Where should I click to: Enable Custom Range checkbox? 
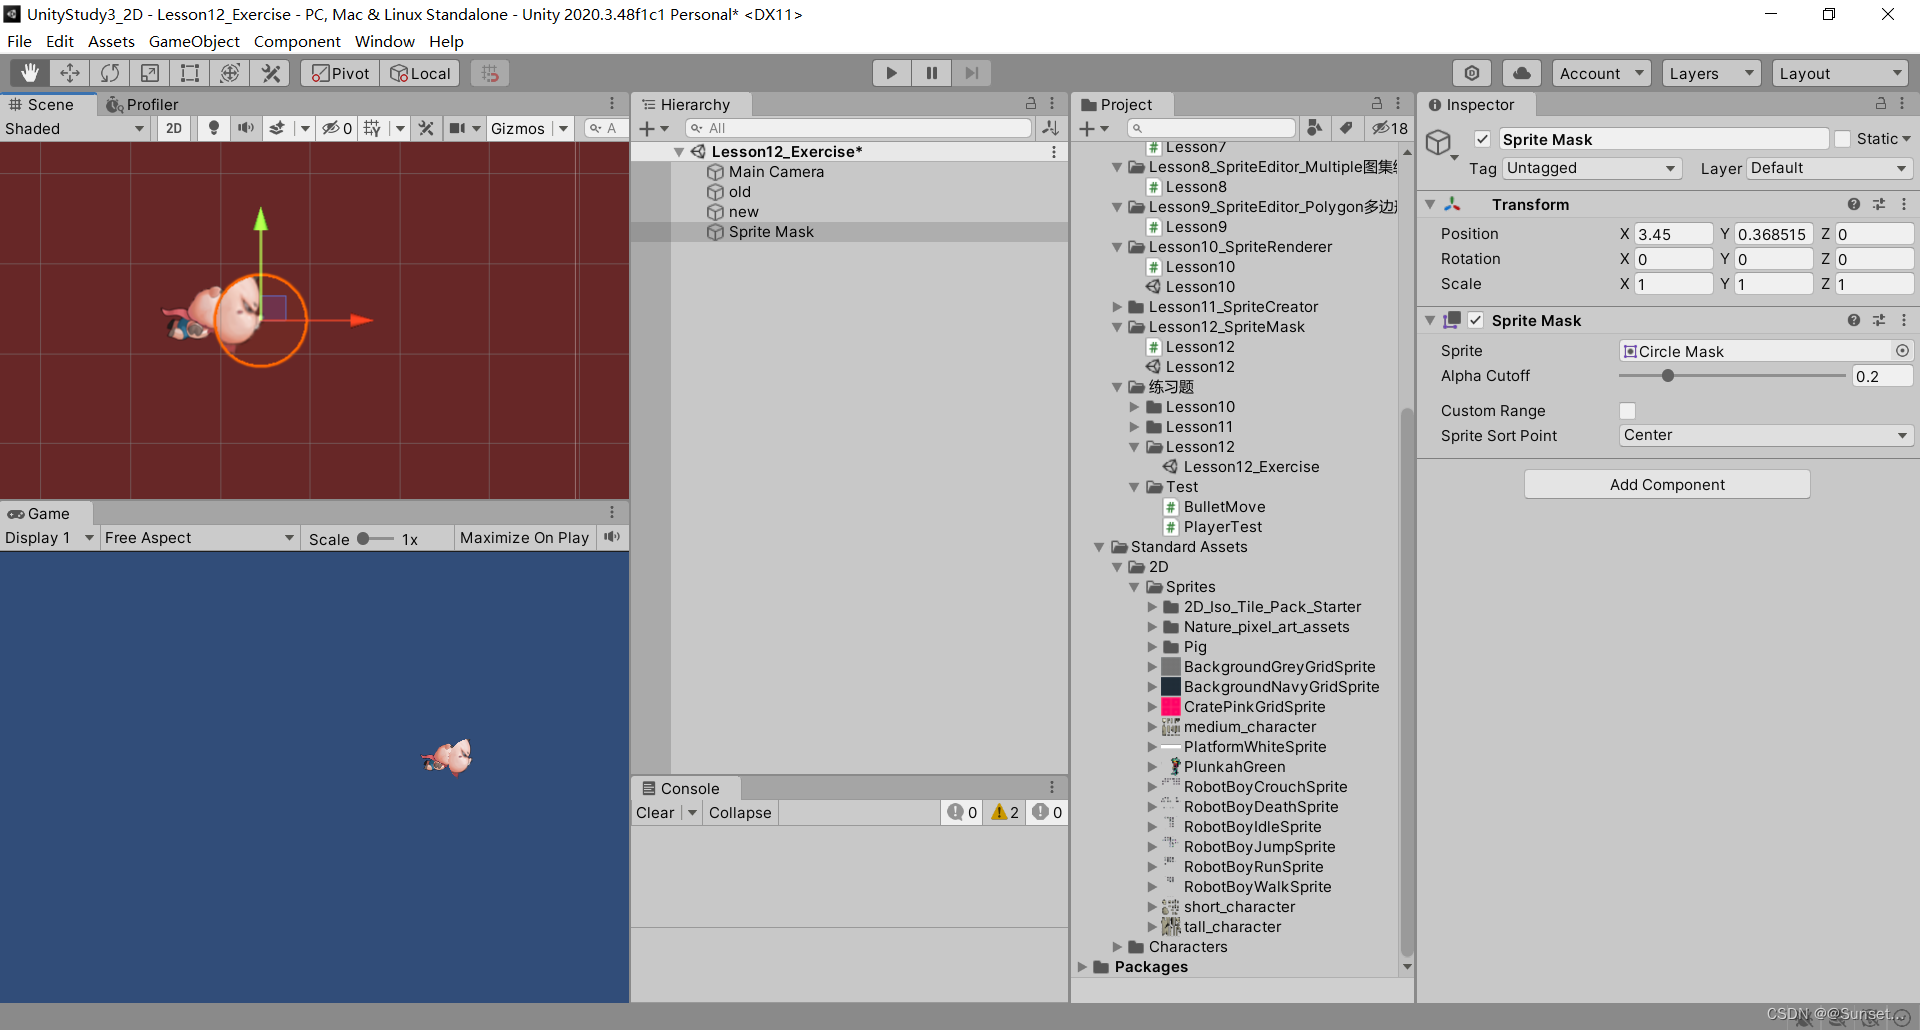(1627, 411)
